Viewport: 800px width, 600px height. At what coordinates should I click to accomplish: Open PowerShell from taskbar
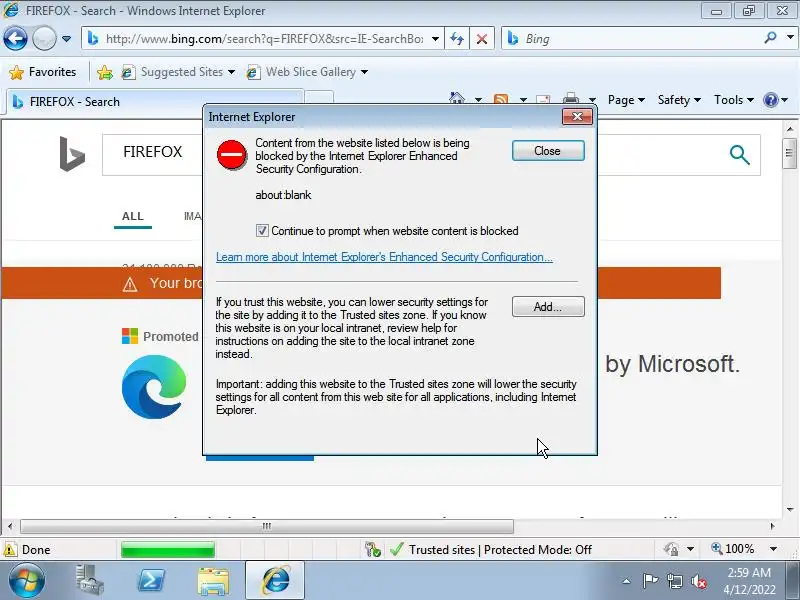tap(152, 581)
